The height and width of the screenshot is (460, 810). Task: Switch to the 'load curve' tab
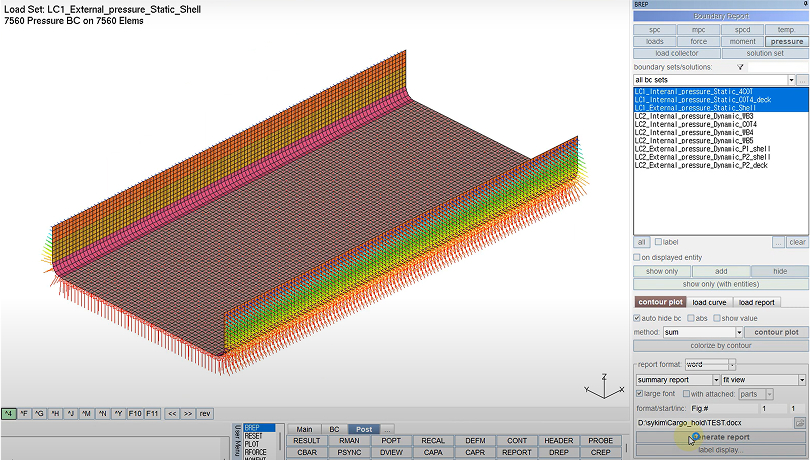click(709, 302)
